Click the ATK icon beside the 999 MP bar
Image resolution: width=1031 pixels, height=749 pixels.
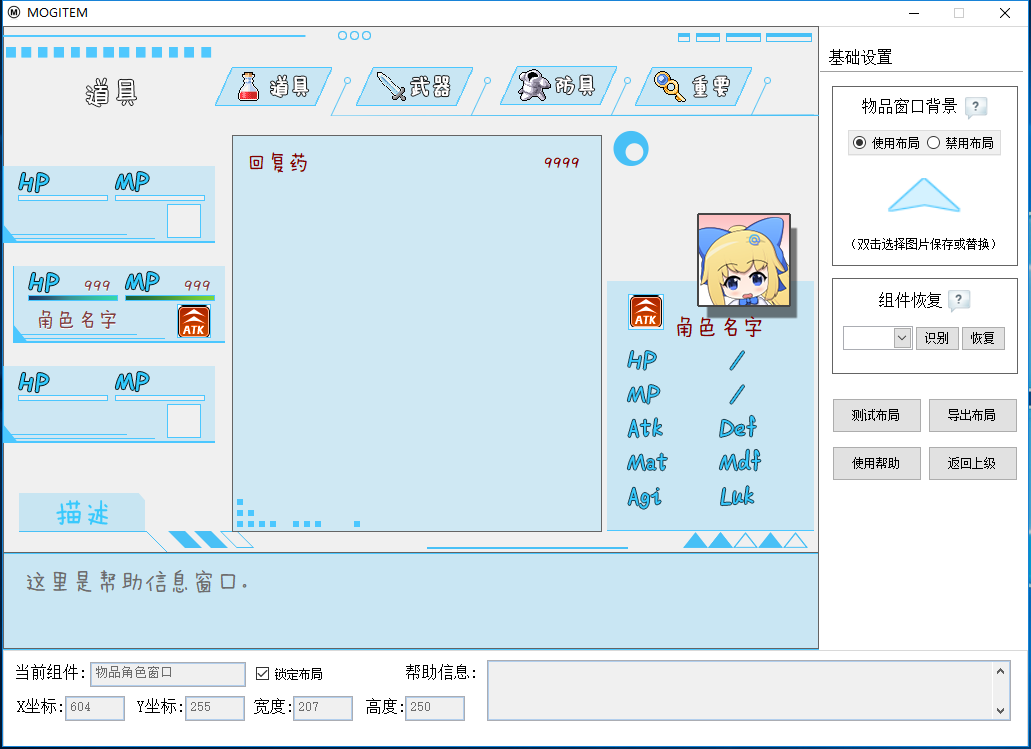click(194, 322)
